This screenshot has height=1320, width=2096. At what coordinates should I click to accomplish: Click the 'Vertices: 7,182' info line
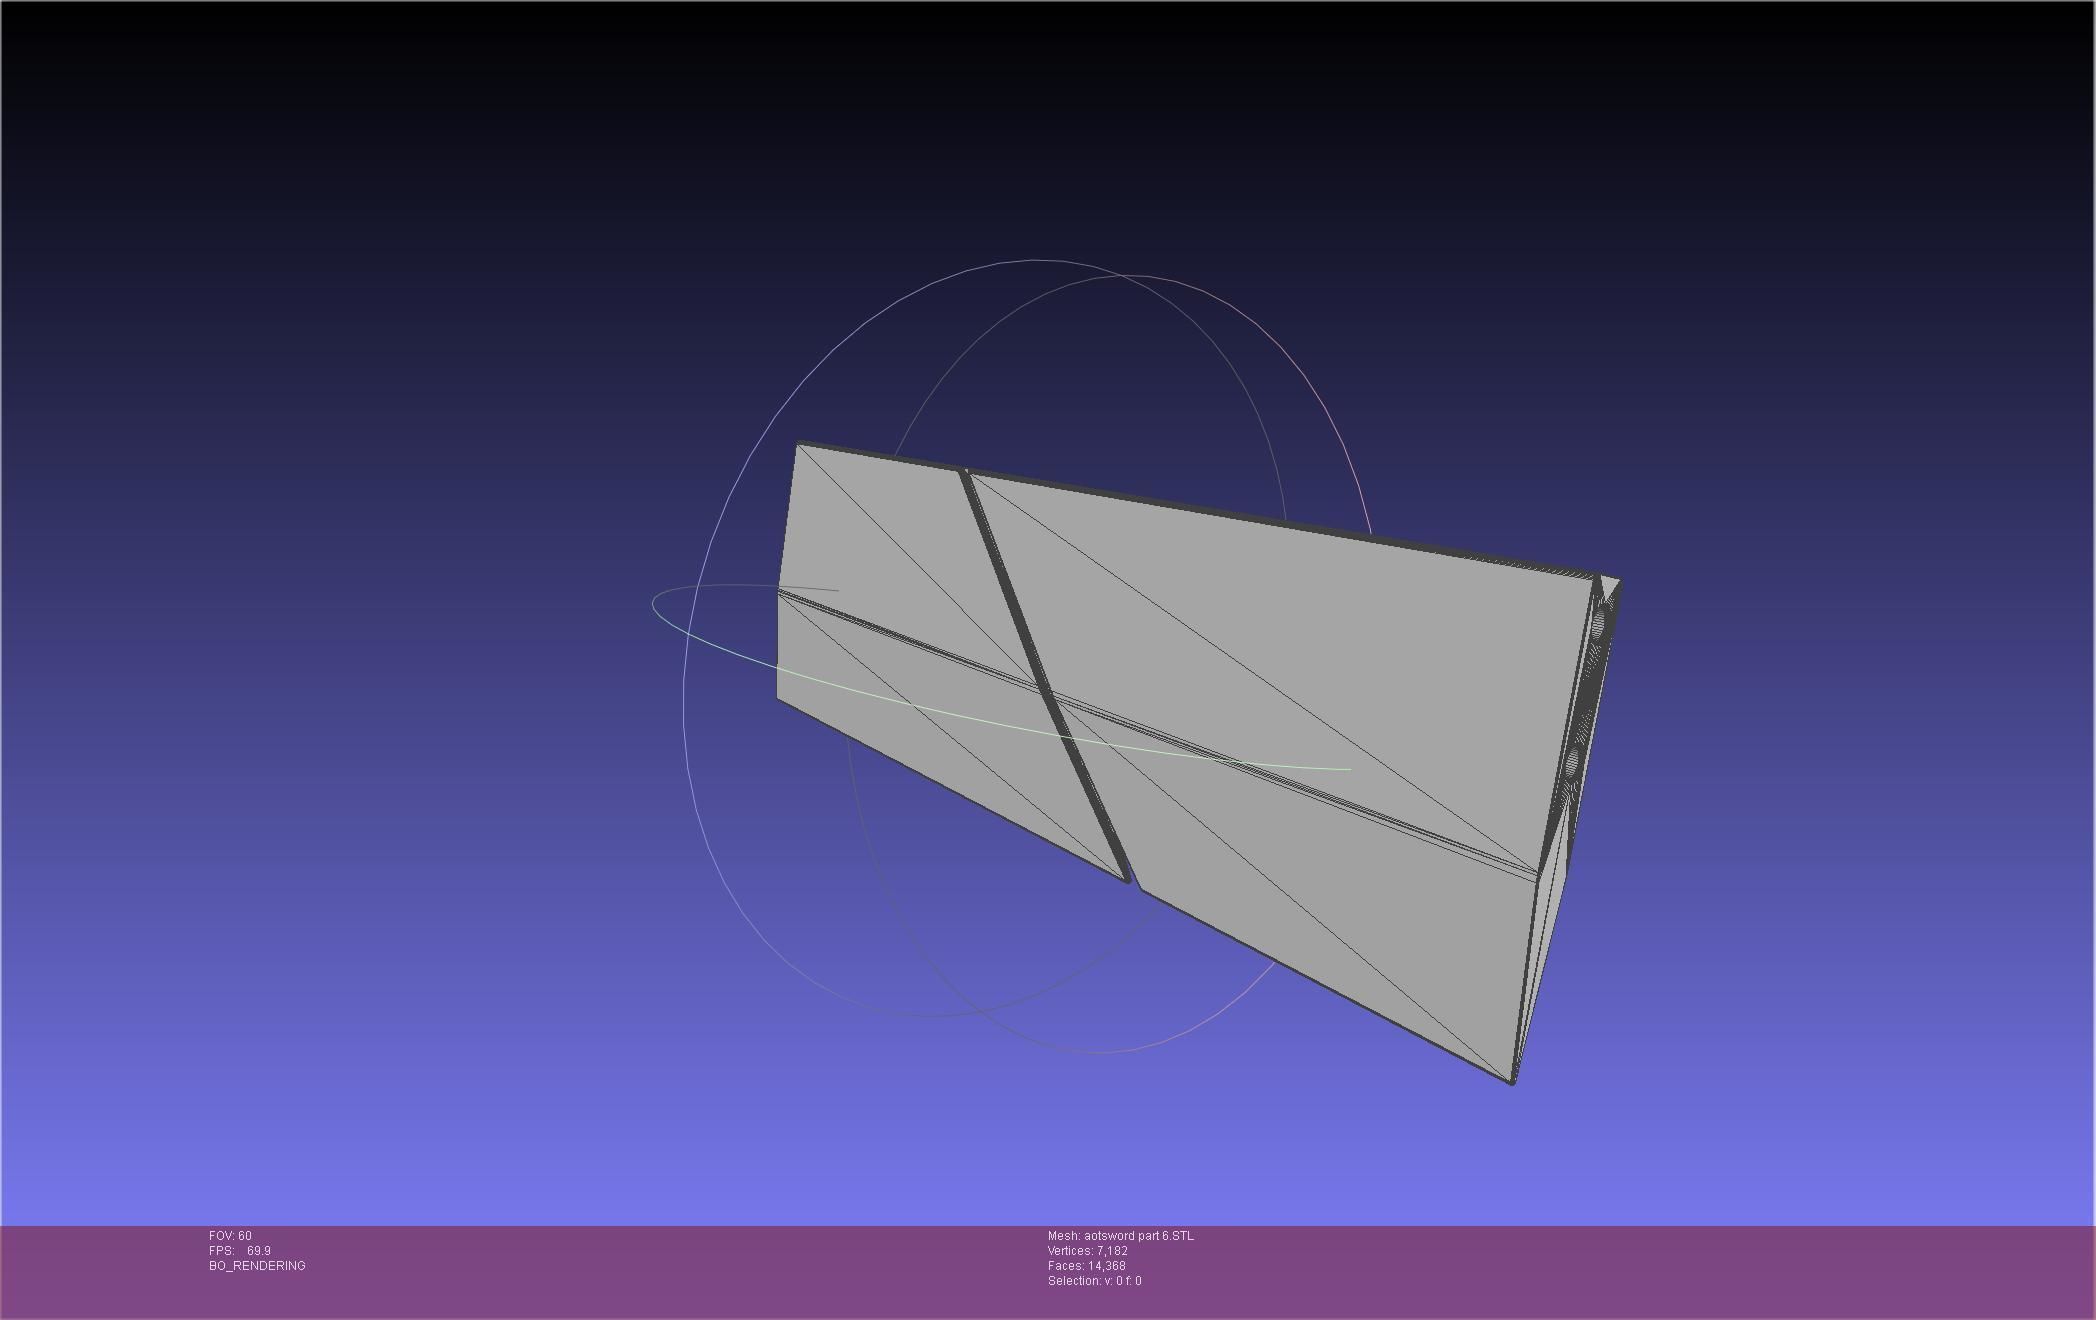coord(1088,1251)
